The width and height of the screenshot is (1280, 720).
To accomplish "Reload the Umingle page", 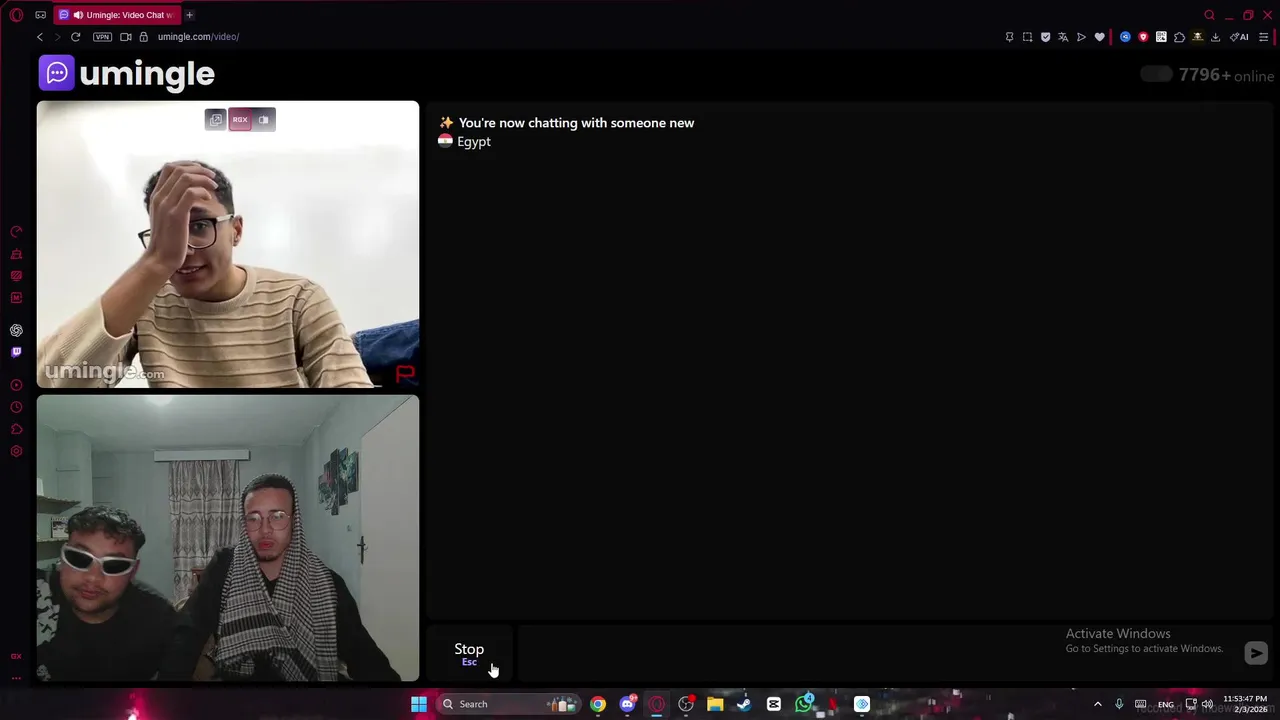I will tap(75, 37).
